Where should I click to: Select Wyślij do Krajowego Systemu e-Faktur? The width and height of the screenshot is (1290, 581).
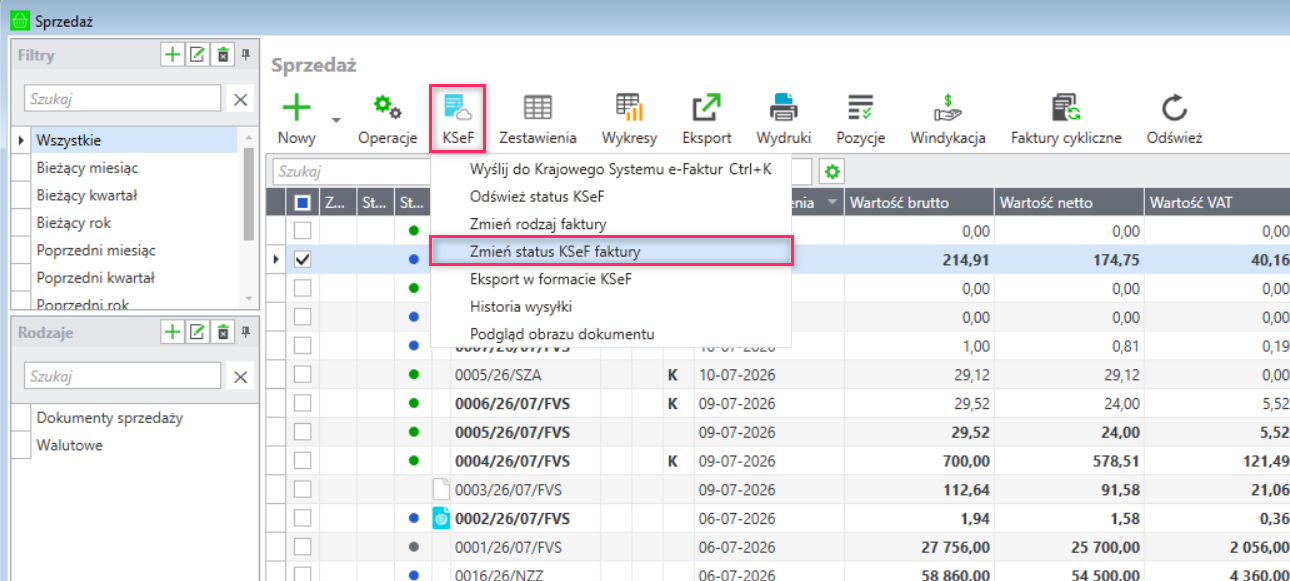pos(611,169)
